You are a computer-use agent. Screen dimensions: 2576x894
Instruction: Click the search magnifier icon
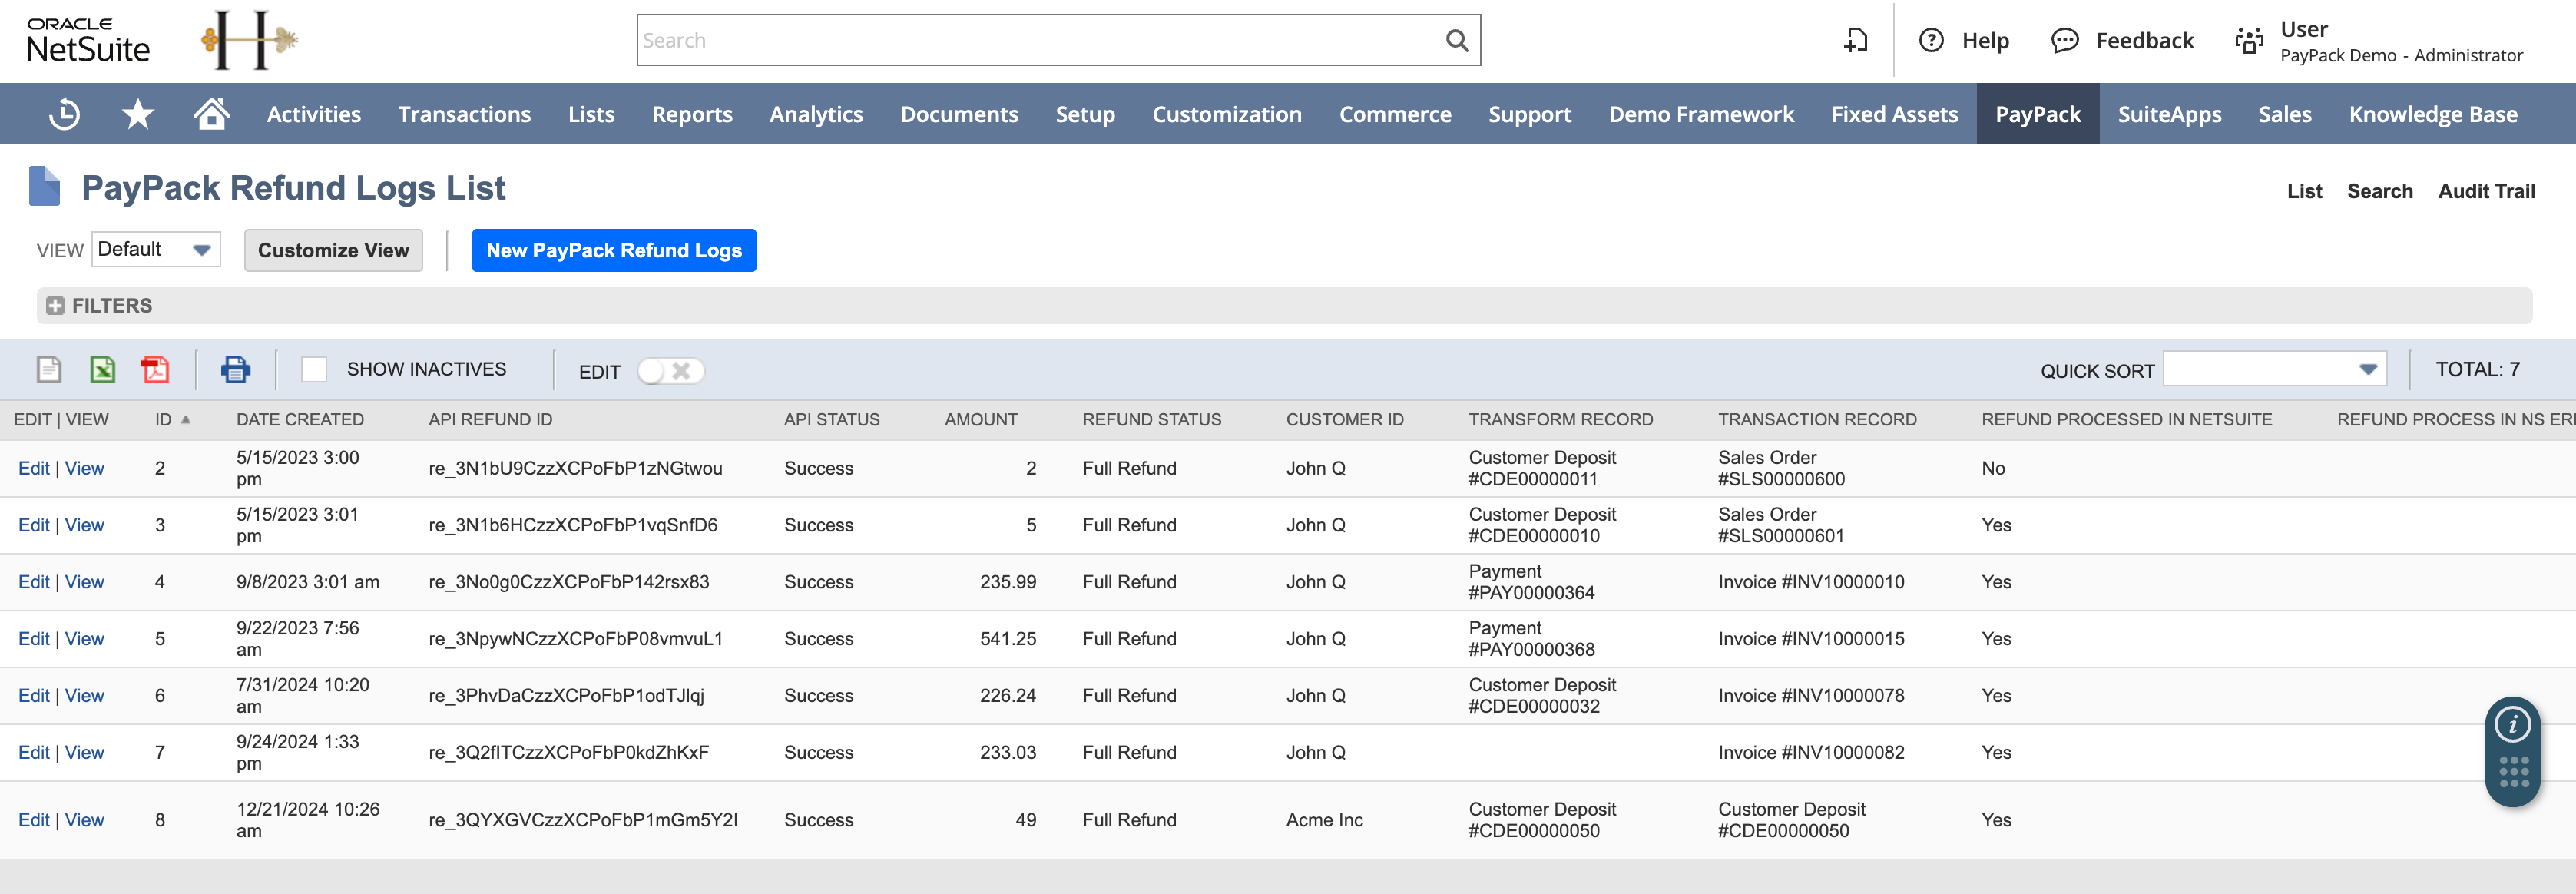(x=1457, y=41)
